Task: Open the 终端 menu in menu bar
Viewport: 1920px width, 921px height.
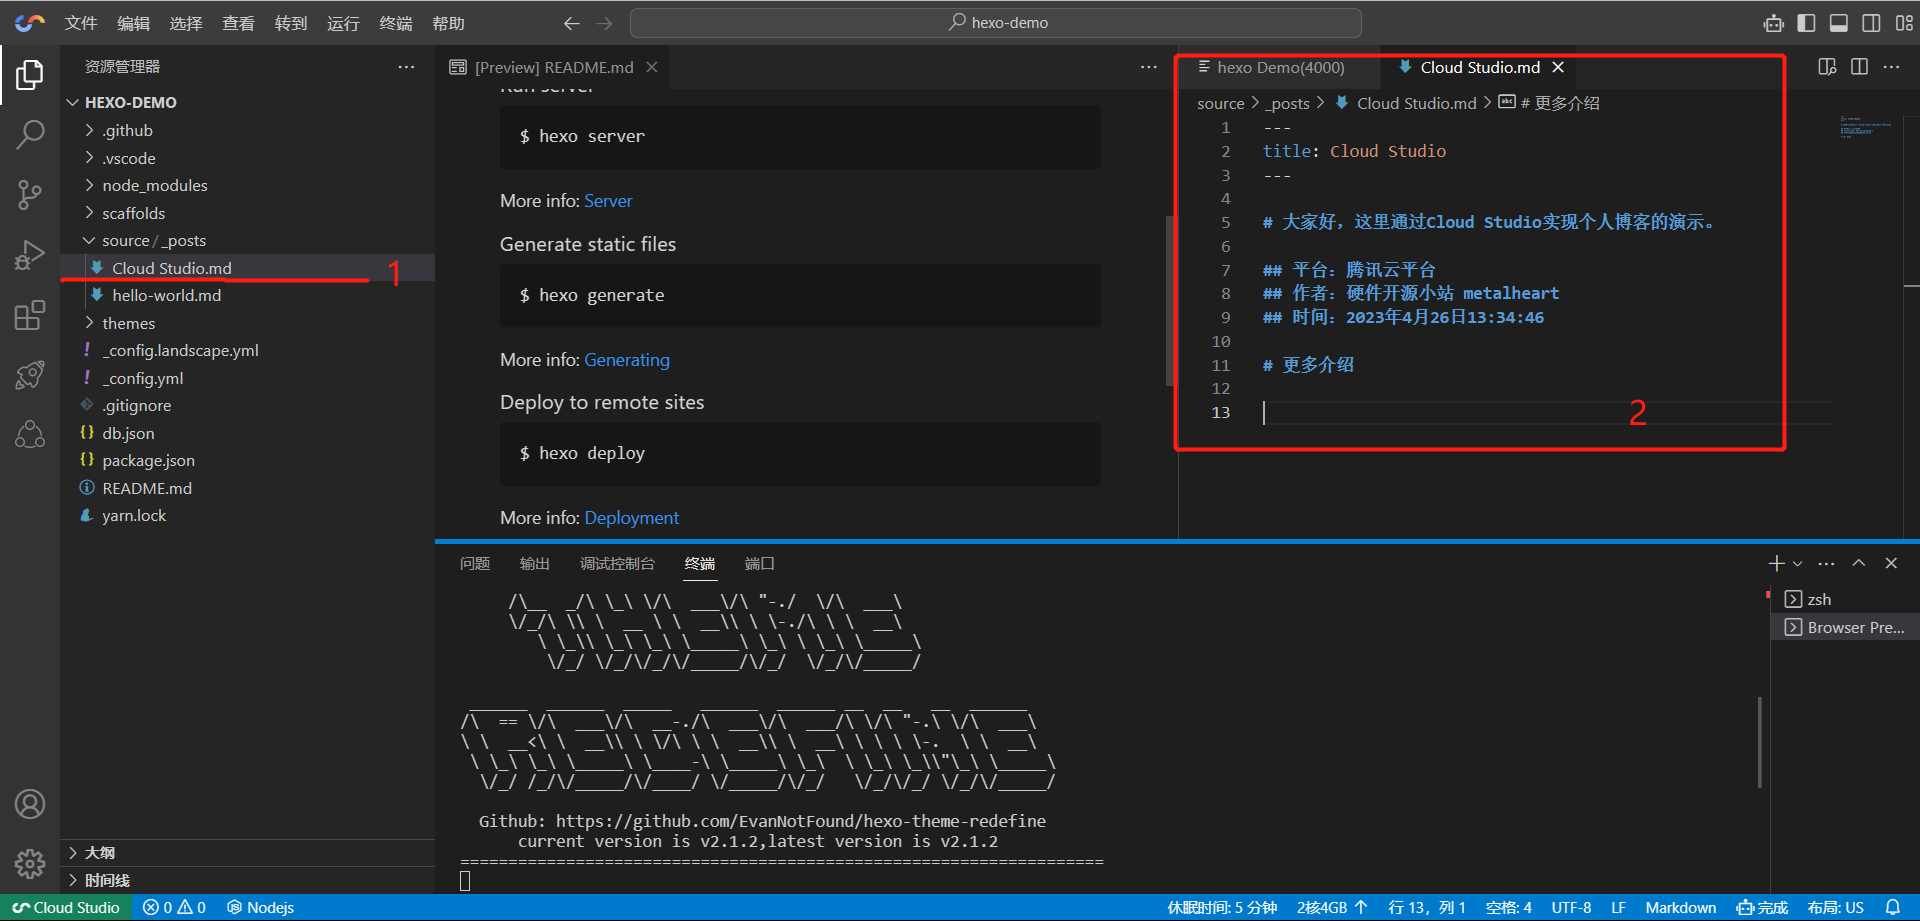Action: click(x=396, y=23)
